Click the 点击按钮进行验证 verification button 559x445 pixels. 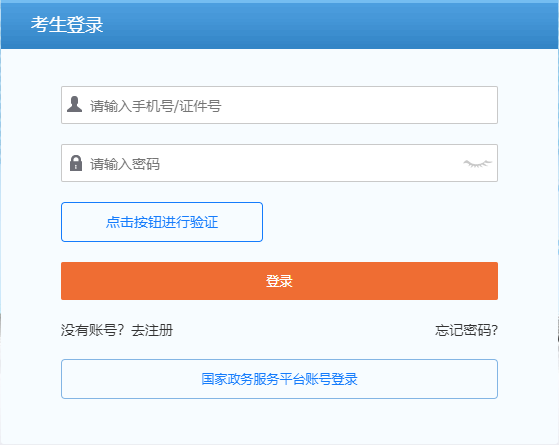click(162, 222)
